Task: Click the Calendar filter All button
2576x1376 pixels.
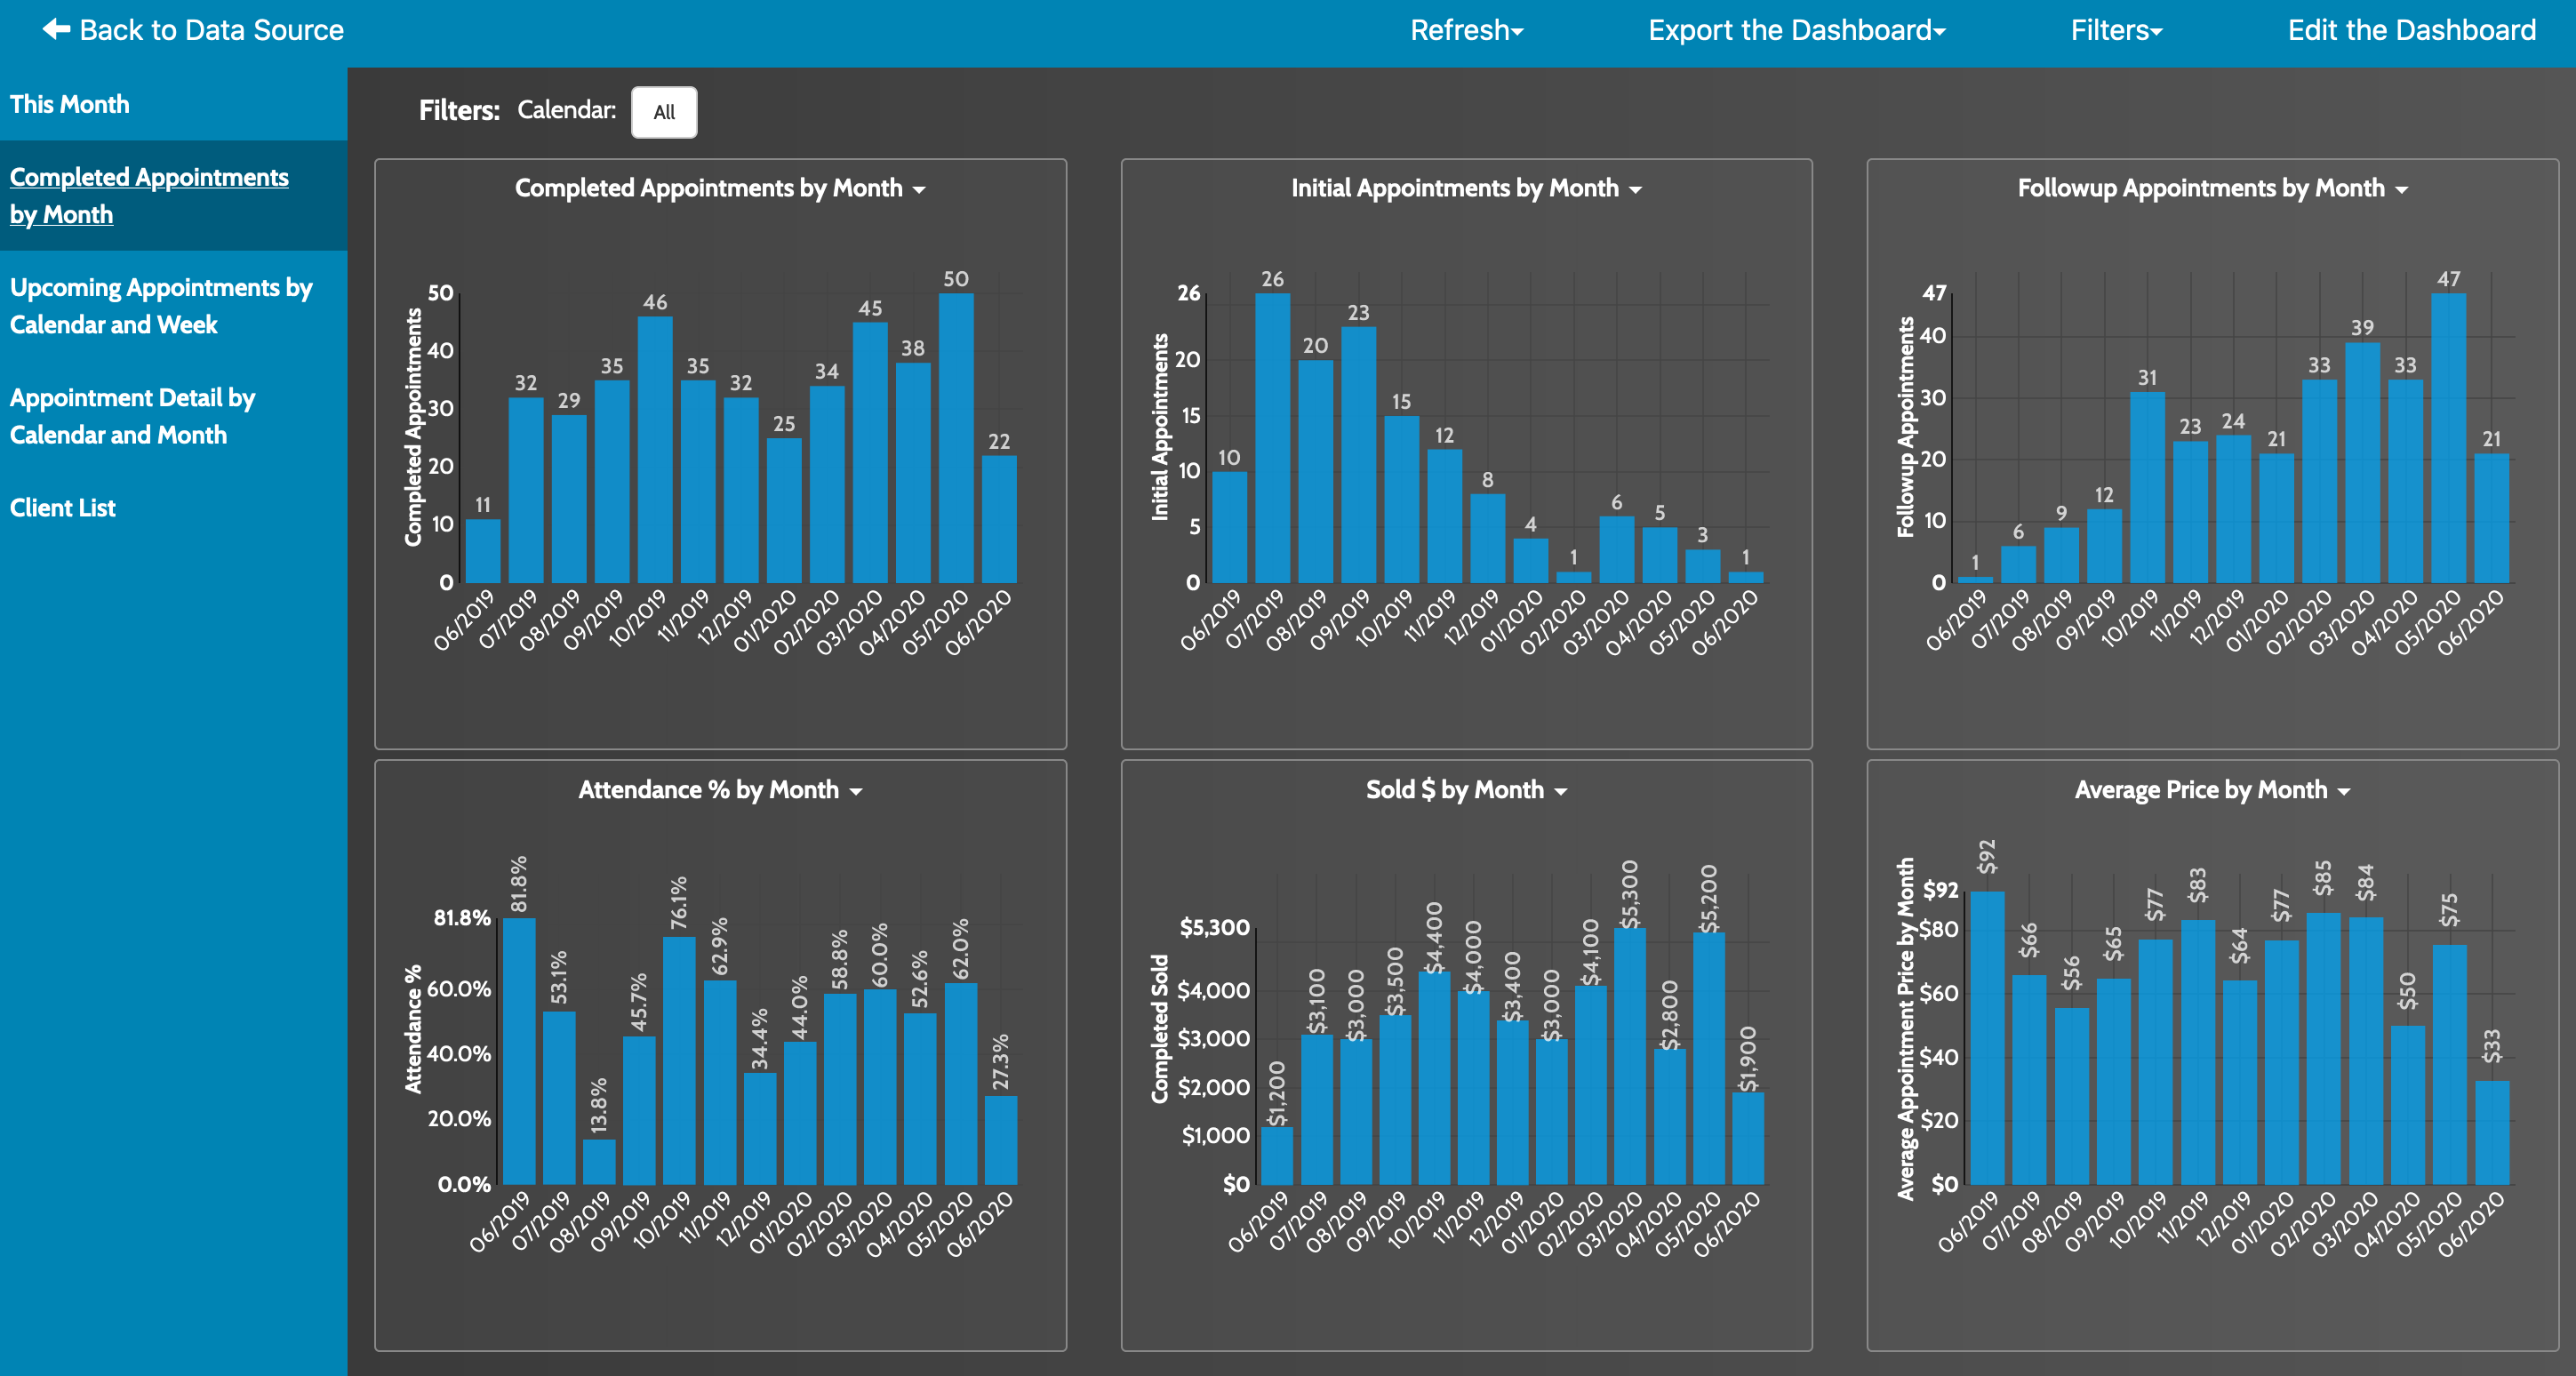Action: click(x=664, y=112)
